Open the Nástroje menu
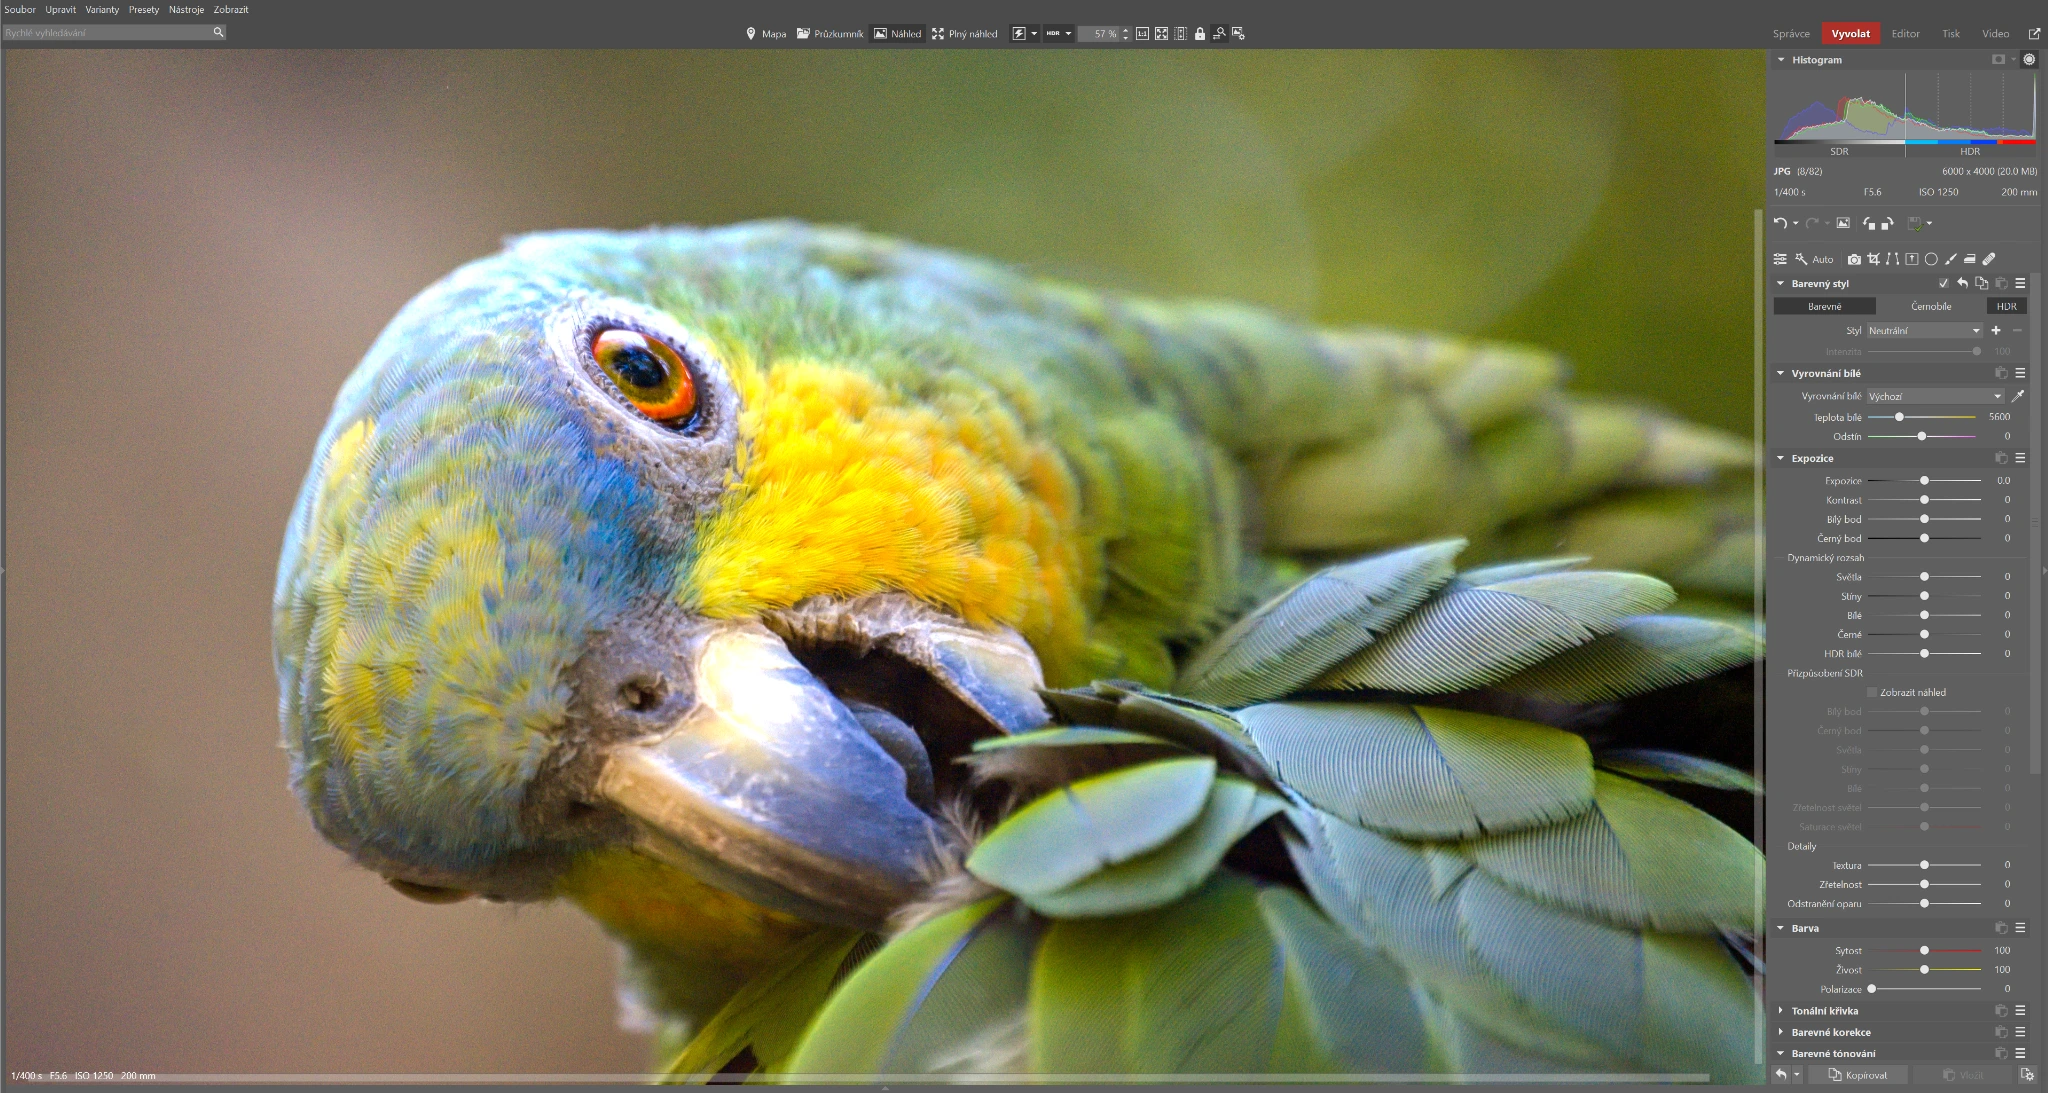 (186, 10)
